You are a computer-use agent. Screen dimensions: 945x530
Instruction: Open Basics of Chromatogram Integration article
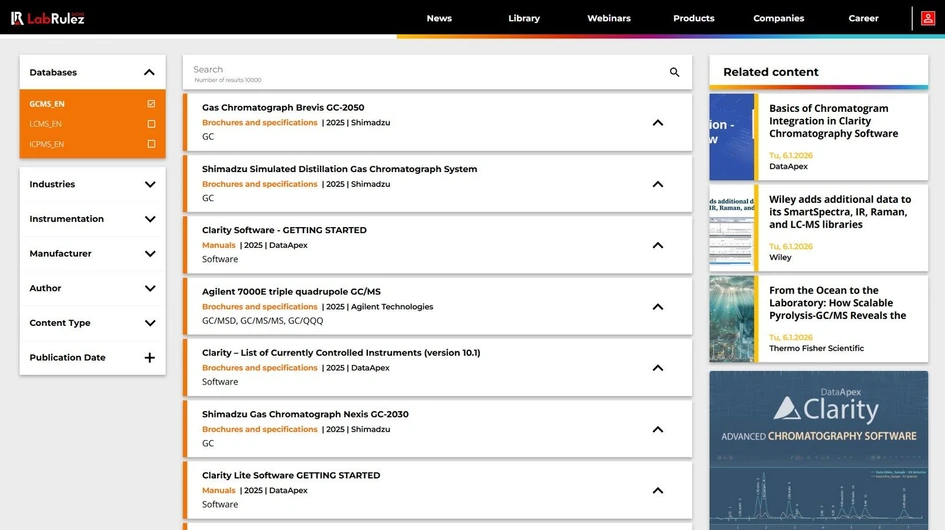point(833,121)
